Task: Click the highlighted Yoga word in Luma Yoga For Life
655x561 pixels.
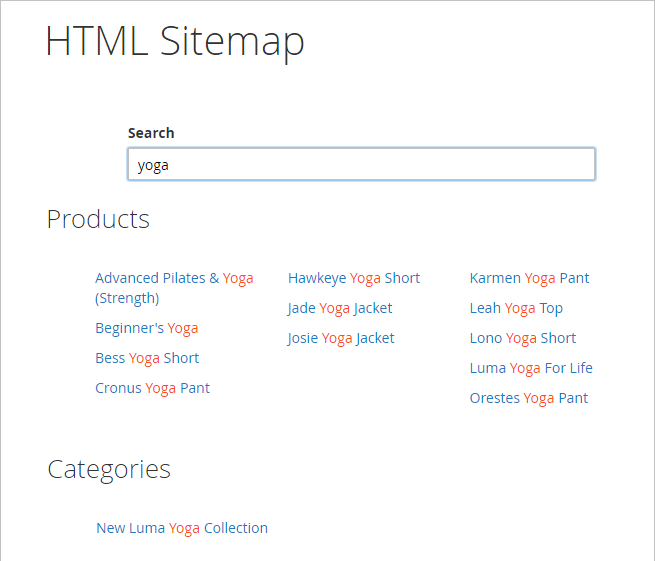Action: (x=525, y=368)
